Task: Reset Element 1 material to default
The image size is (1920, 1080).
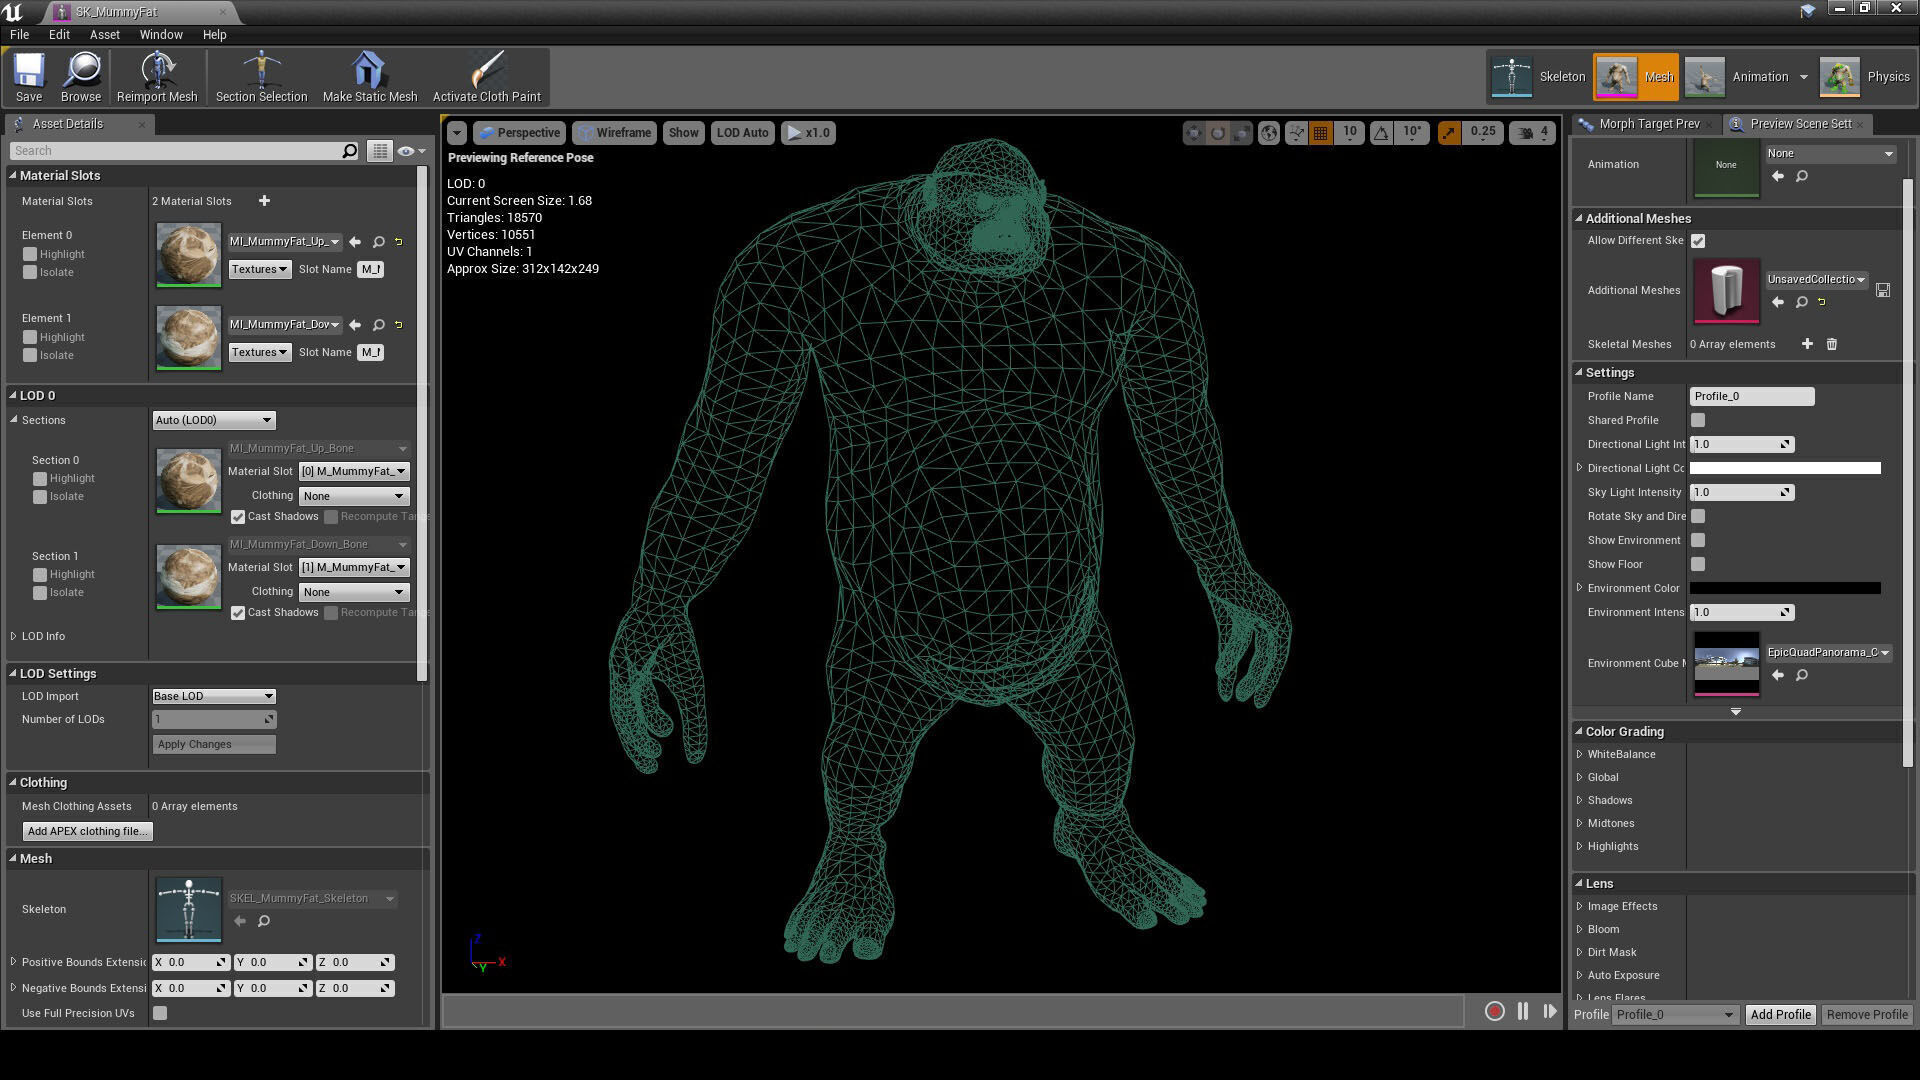Action: [399, 325]
